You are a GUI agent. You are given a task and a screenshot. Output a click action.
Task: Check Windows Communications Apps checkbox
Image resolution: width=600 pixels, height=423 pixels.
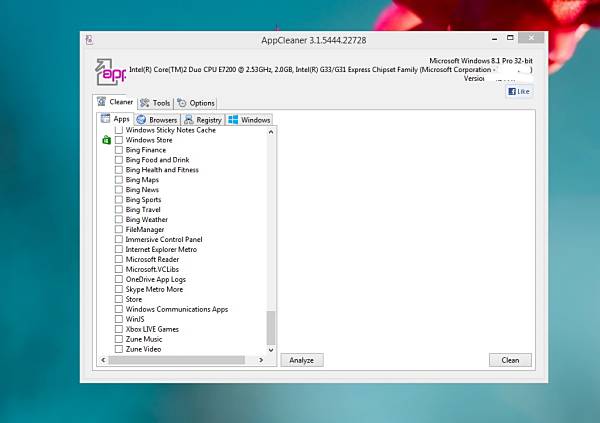119,309
